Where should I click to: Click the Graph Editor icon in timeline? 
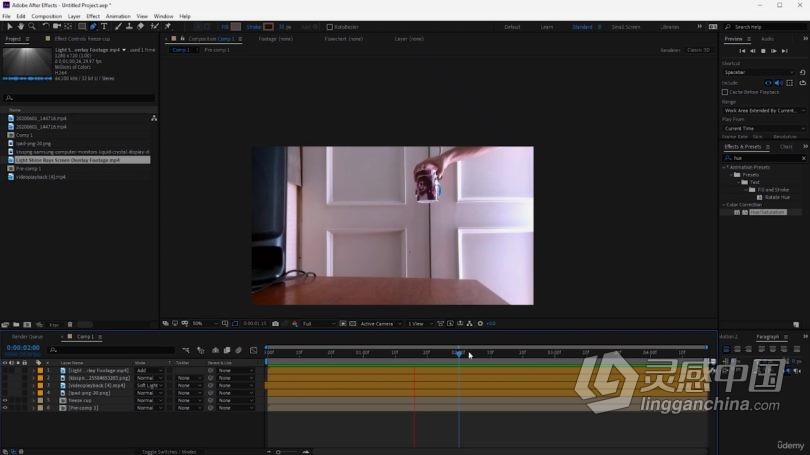(253, 350)
